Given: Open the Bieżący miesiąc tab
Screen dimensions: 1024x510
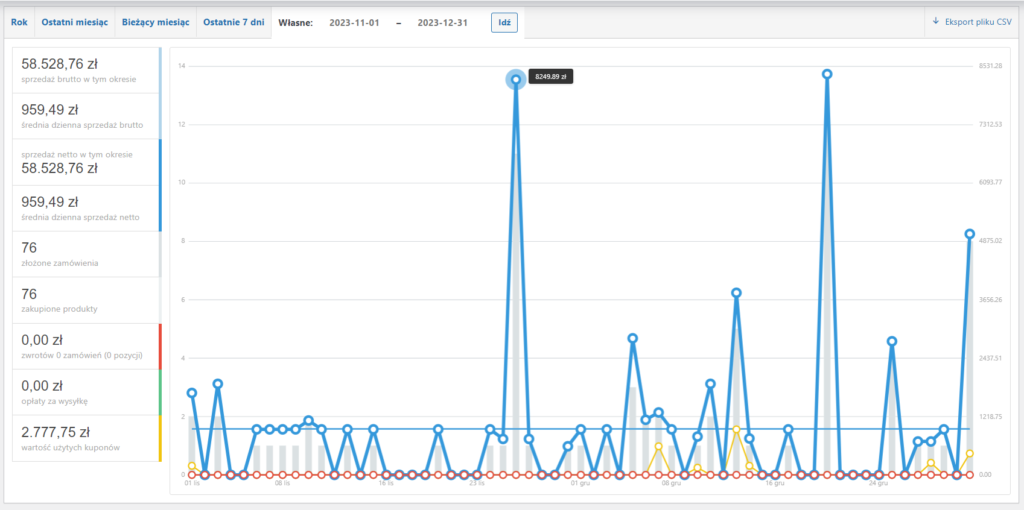Looking at the screenshot, I should 153,21.
